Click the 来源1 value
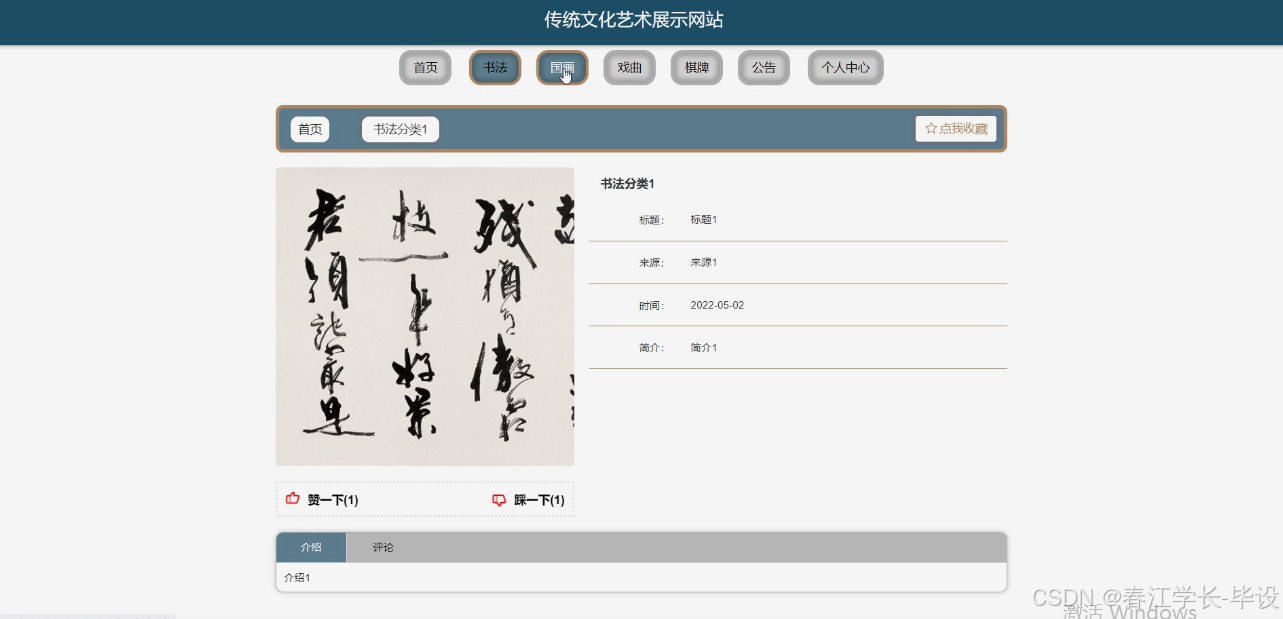Image resolution: width=1283 pixels, height=619 pixels. coord(704,263)
